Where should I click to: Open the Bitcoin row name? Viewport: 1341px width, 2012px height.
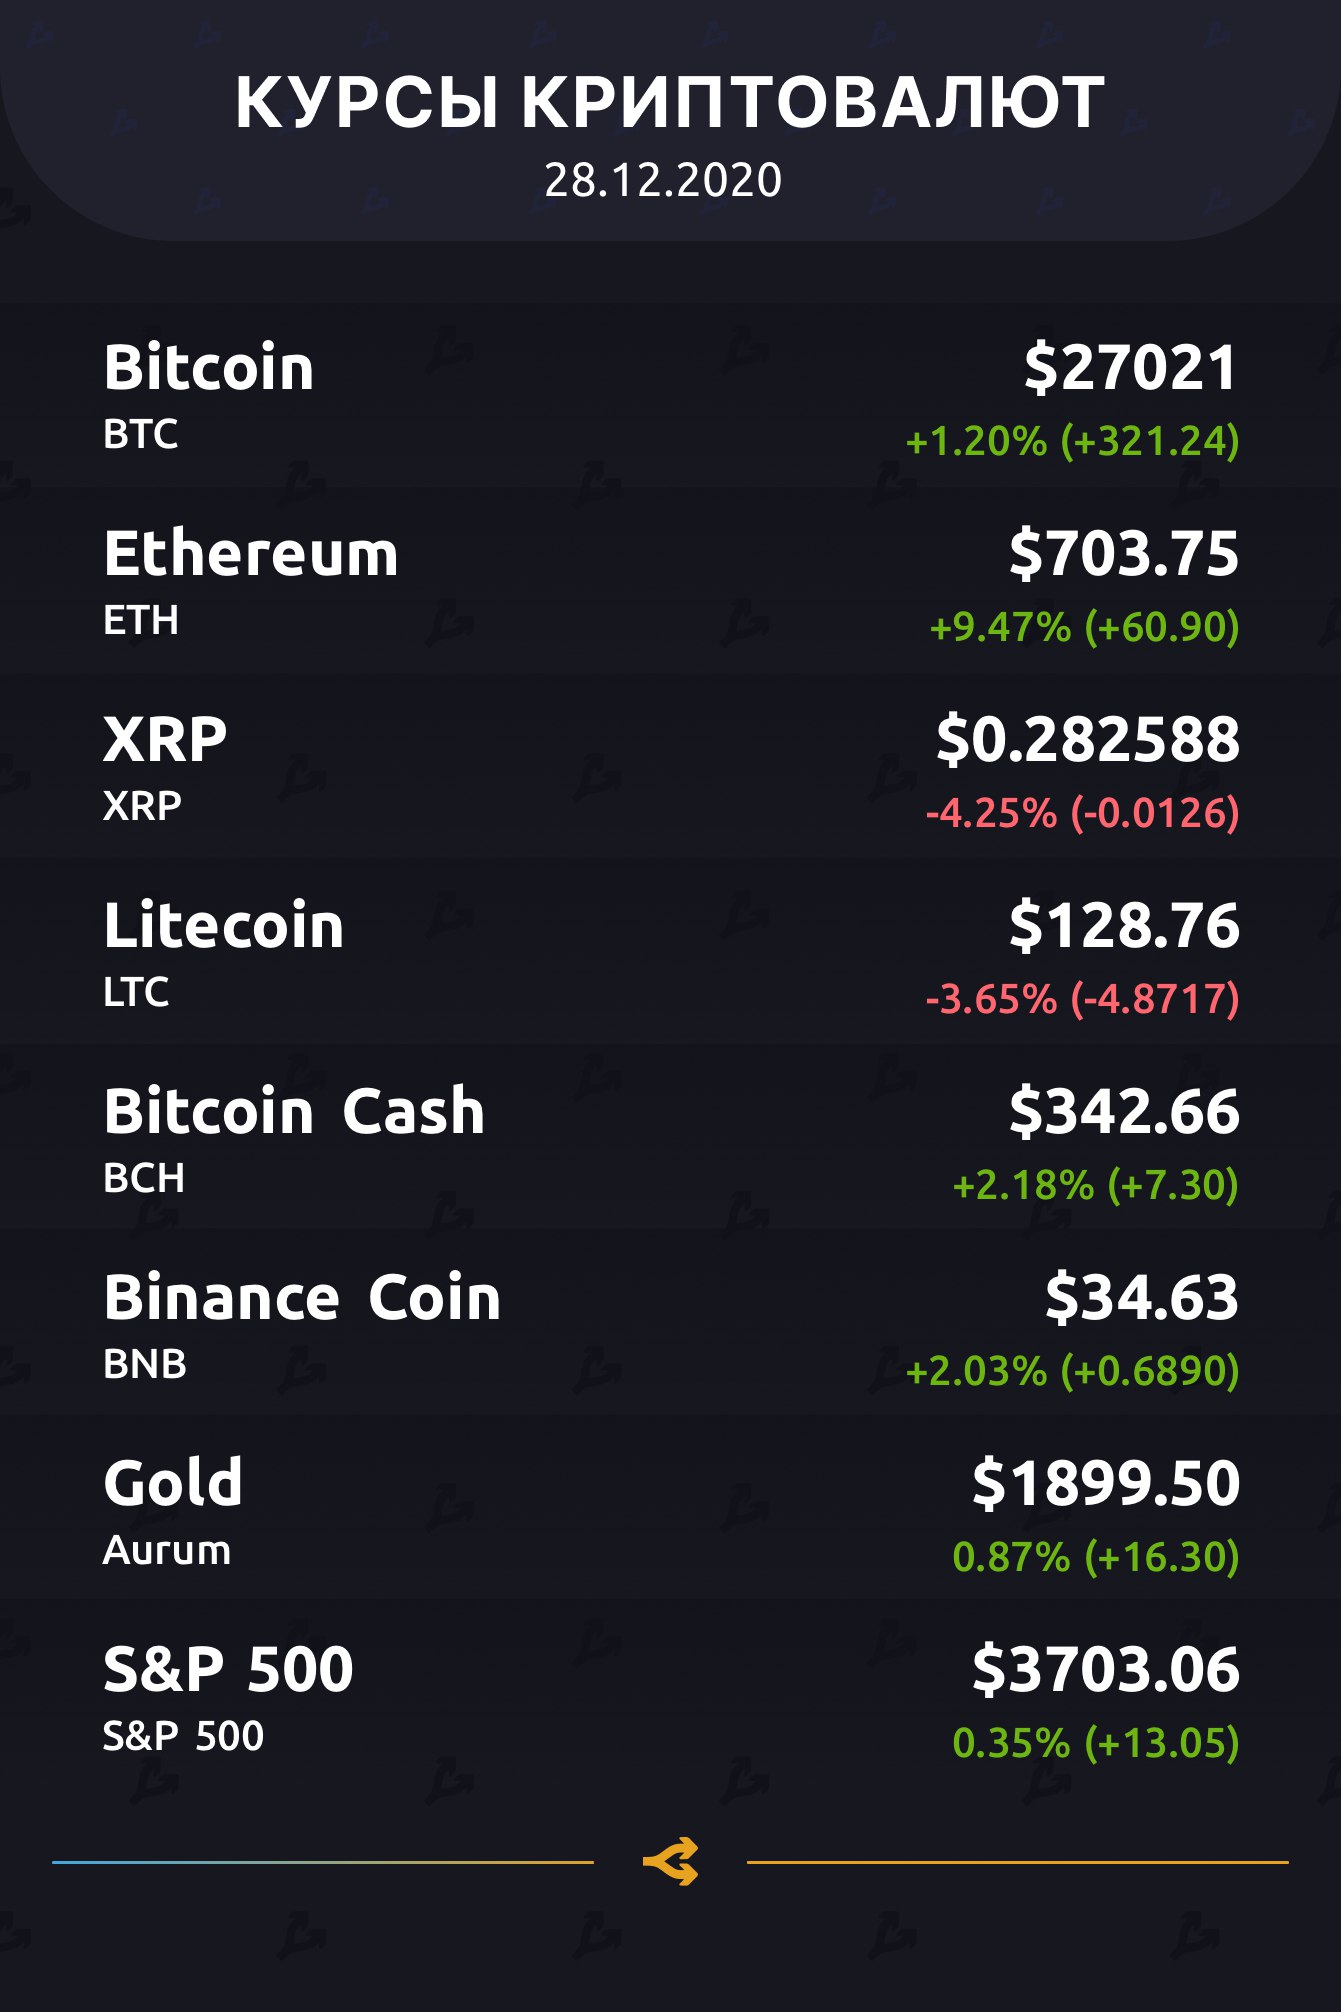(209, 367)
